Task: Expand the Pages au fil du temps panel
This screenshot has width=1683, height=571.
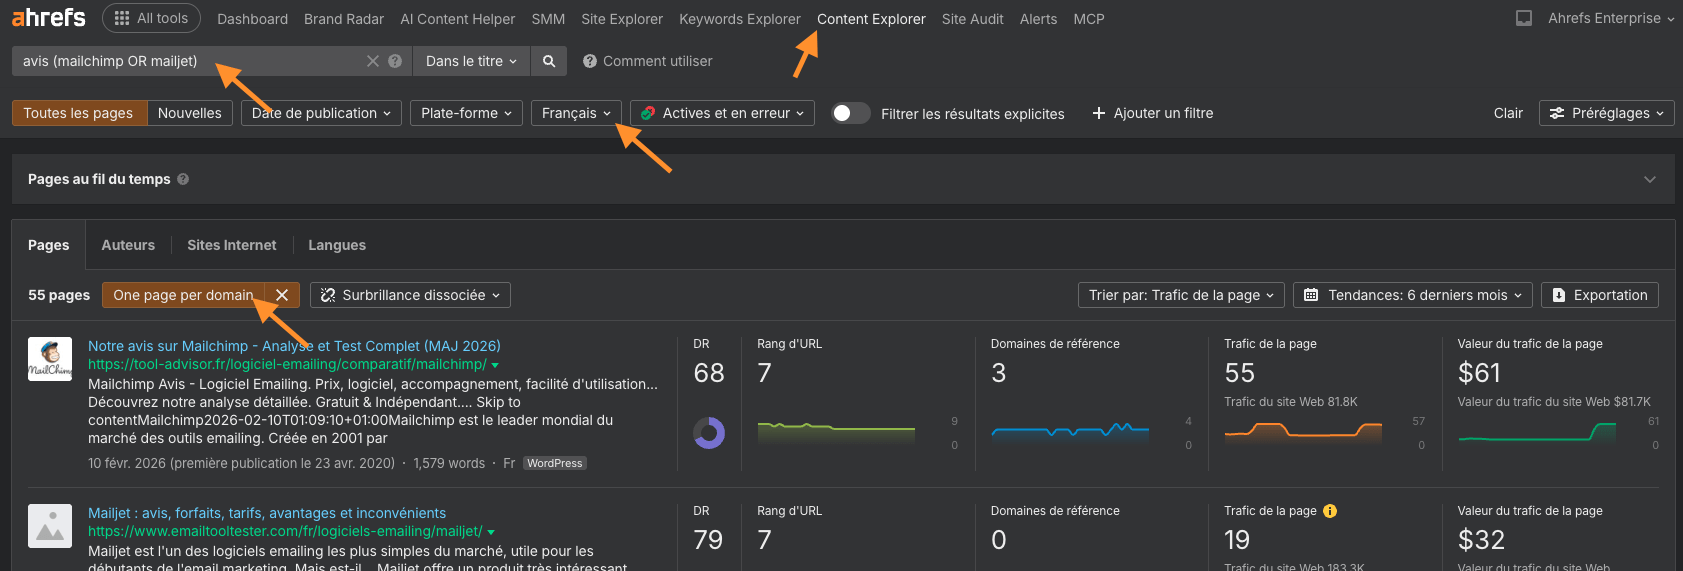Action: [x=1650, y=179]
